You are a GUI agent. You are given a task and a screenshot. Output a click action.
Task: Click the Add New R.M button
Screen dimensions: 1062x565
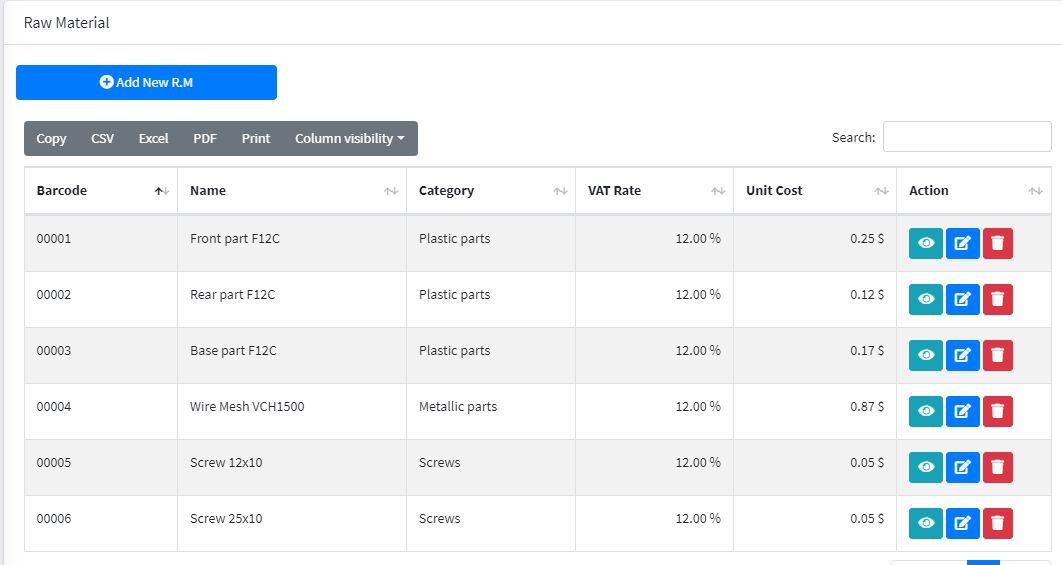click(x=146, y=83)
